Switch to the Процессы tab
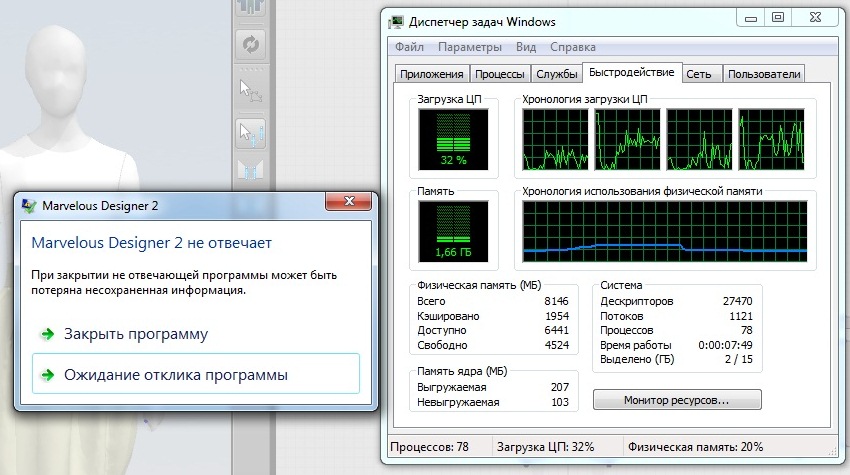 coord(500,74)
